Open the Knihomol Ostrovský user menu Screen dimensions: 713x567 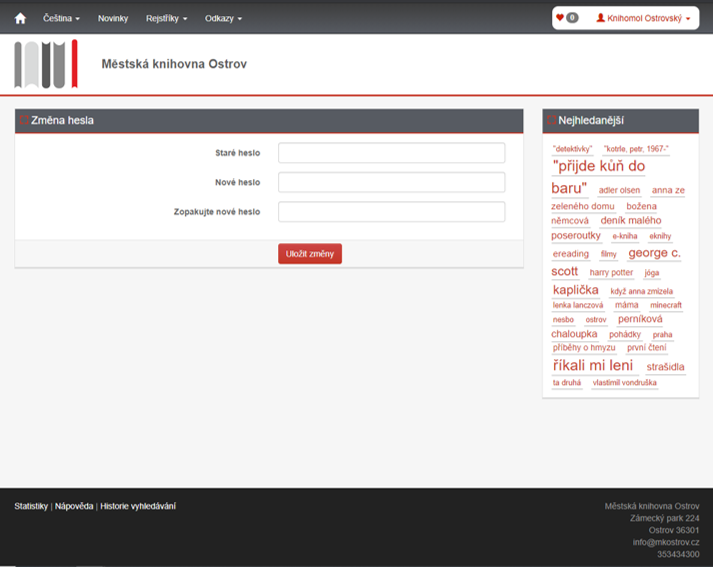click(643, 18)
